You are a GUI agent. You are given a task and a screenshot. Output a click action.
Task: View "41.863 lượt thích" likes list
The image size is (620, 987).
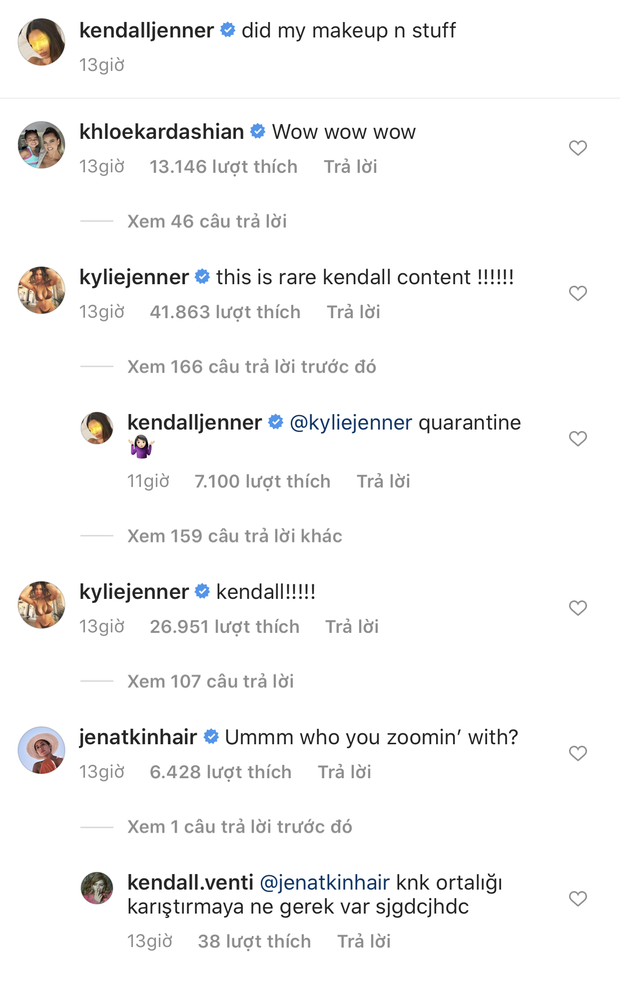[x=224, y=312]
